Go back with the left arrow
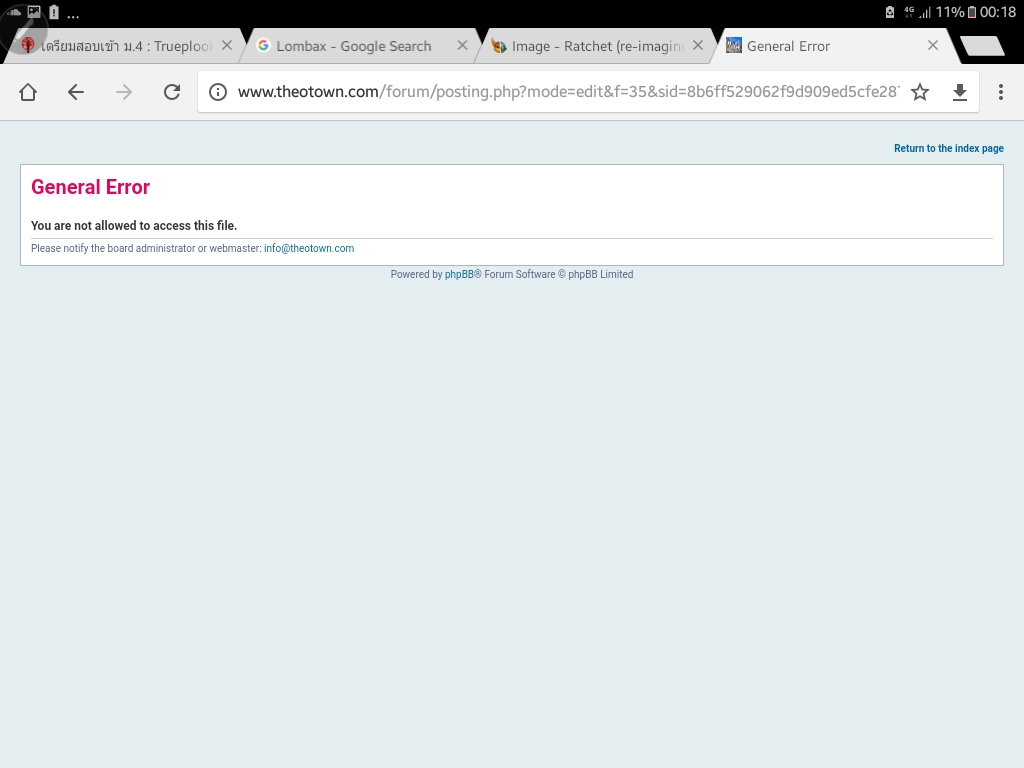Screen dimensions: 1024x768 [76, 92]
